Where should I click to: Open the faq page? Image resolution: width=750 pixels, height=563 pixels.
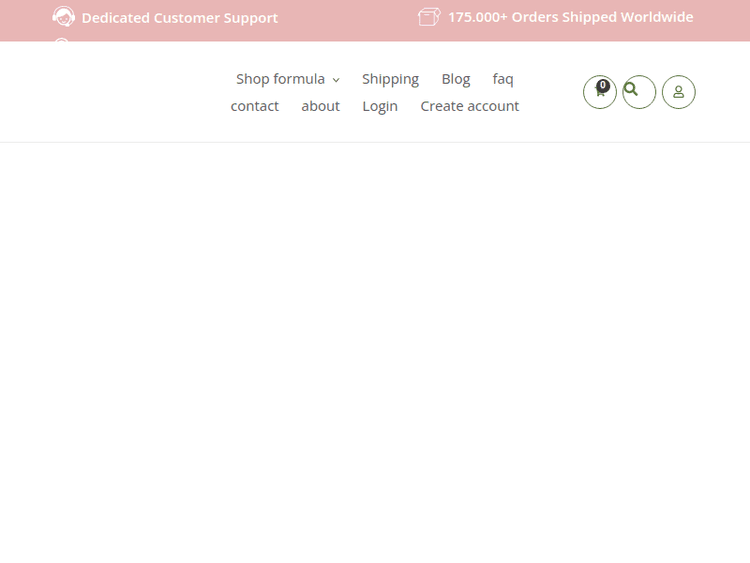(x=503, y=79)
